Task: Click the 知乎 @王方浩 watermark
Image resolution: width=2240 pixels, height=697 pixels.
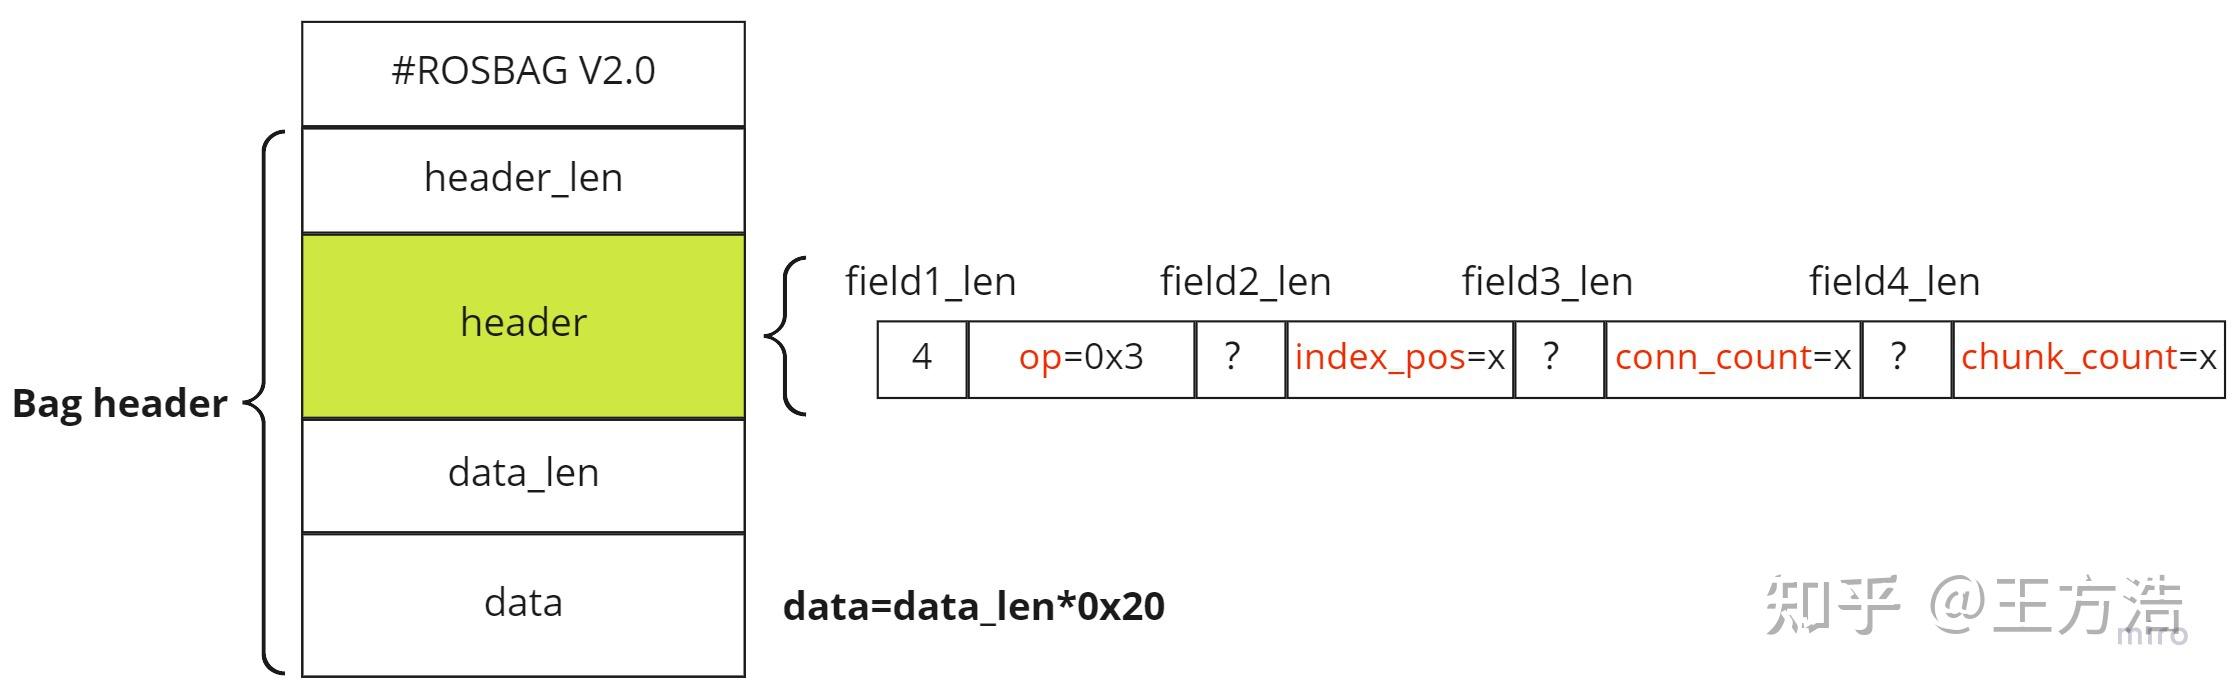Action: point(1973,608)
